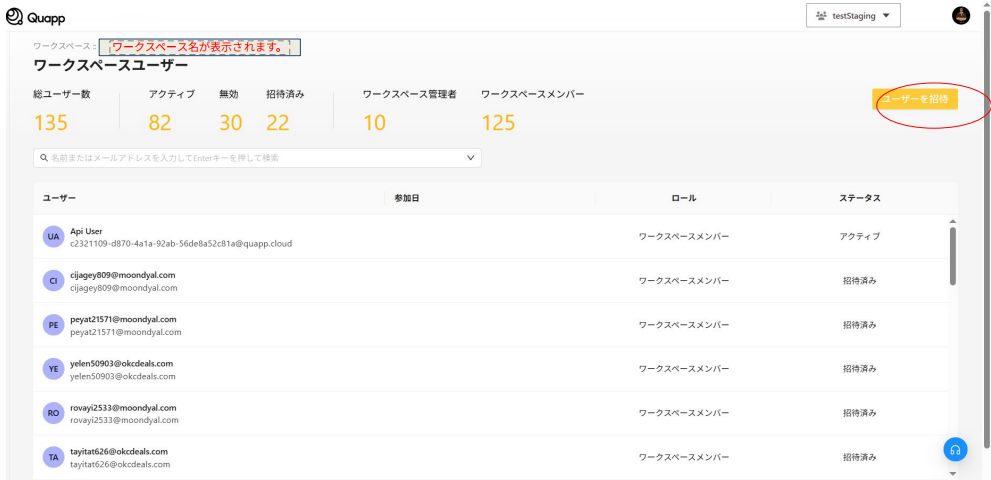The image size is (991, 480).
Task: Click the Quapp logo icon
Action: click(14, 16)
